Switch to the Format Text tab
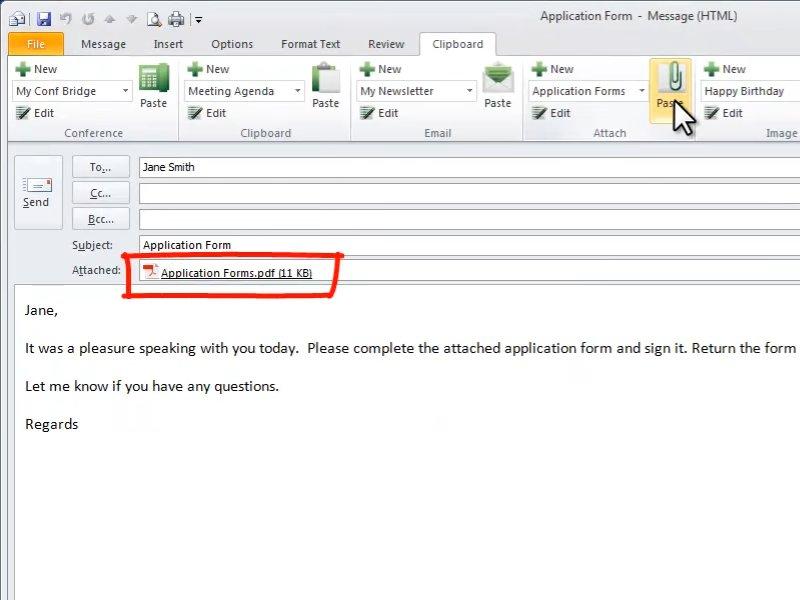Screen dimensions: 800x600 (310, 44)
